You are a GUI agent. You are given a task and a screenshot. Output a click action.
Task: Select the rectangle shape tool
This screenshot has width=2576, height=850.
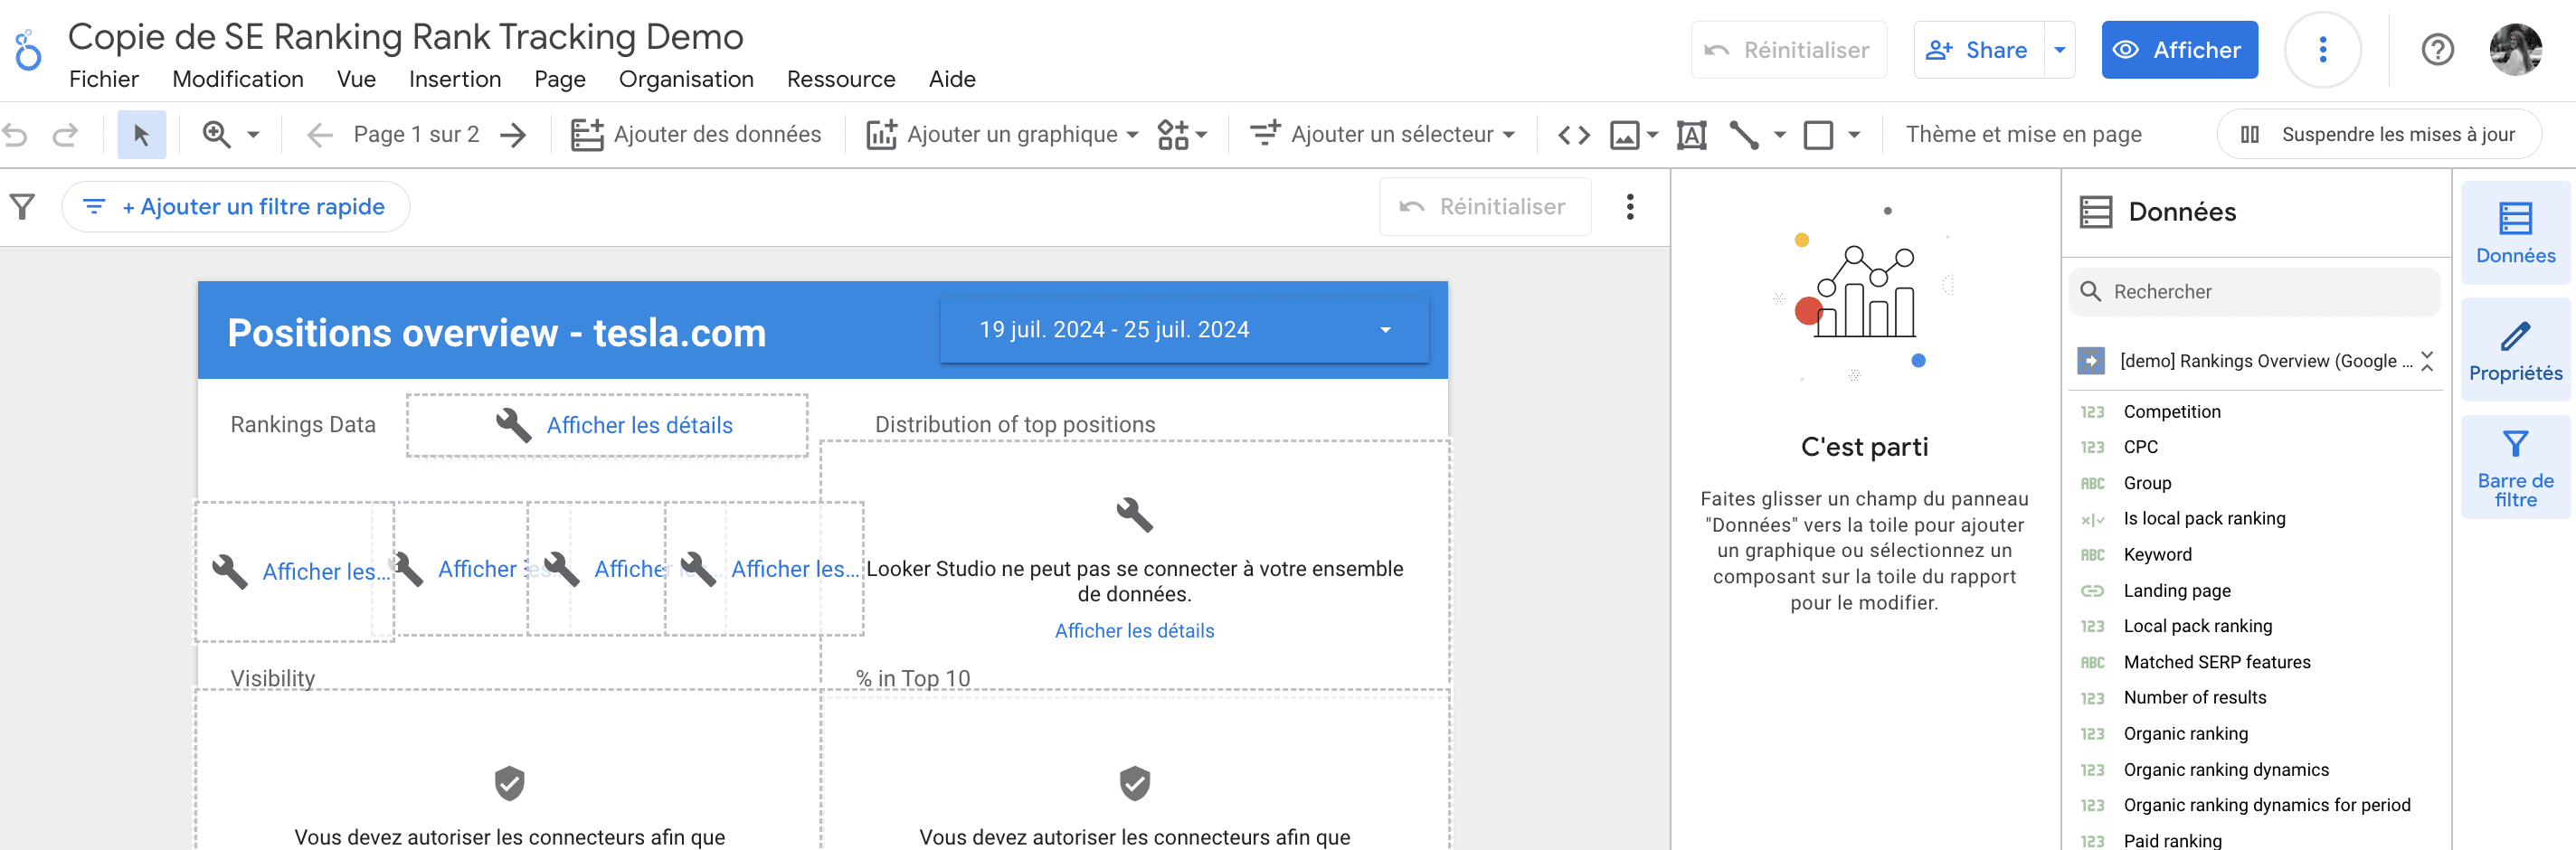tap(1818, 134)
